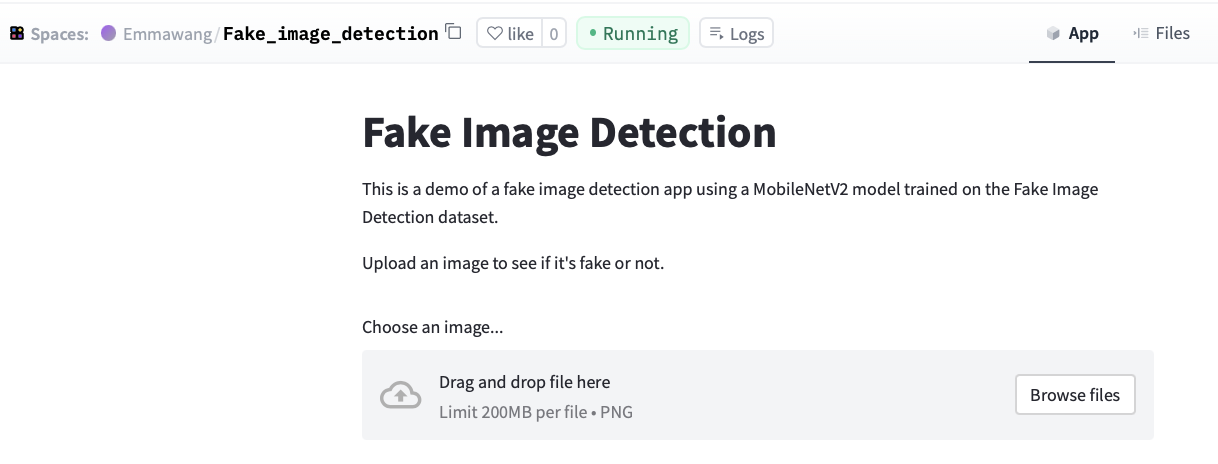The width and height of the screenshot is (1218, 464).
Task: Click the Hugging Face Spaces logo icon
Action: (x=17, y=33)
